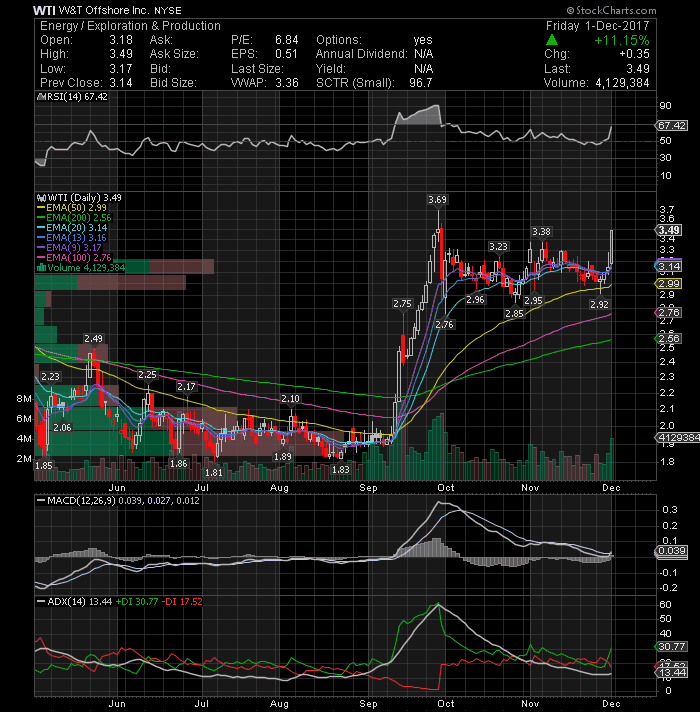This screenshot has height=712, width=700.
Task: Click the yellow 2.99 axis tag
Action: coord(669,284)
